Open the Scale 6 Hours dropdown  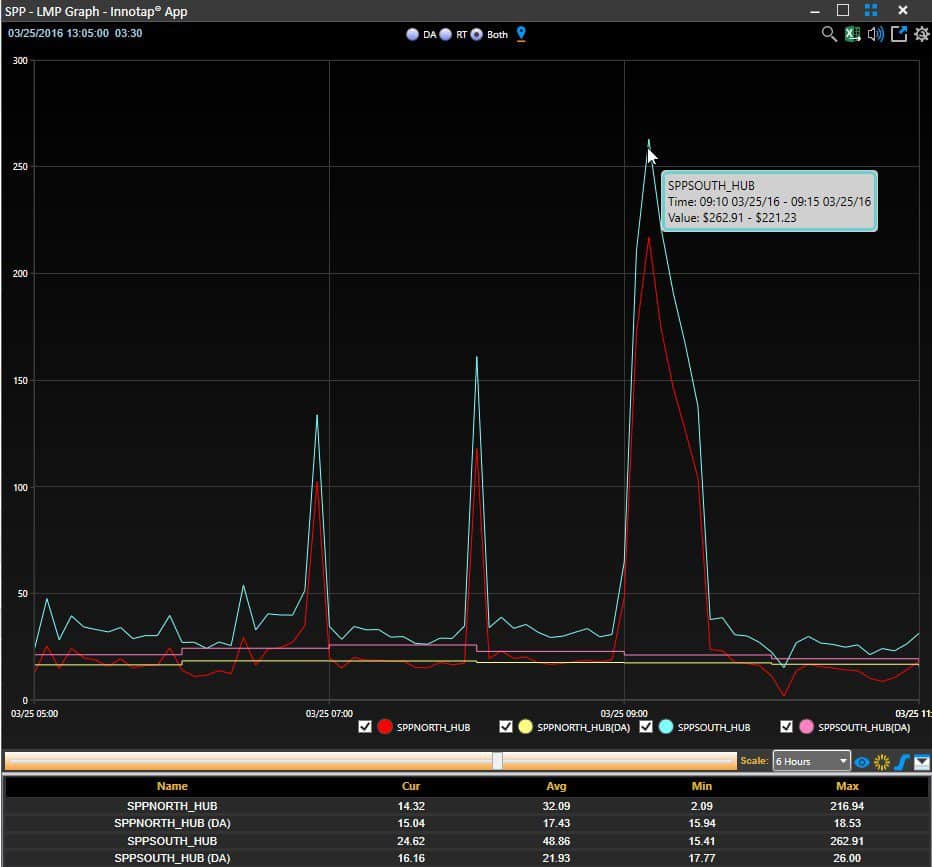(811, 762)
